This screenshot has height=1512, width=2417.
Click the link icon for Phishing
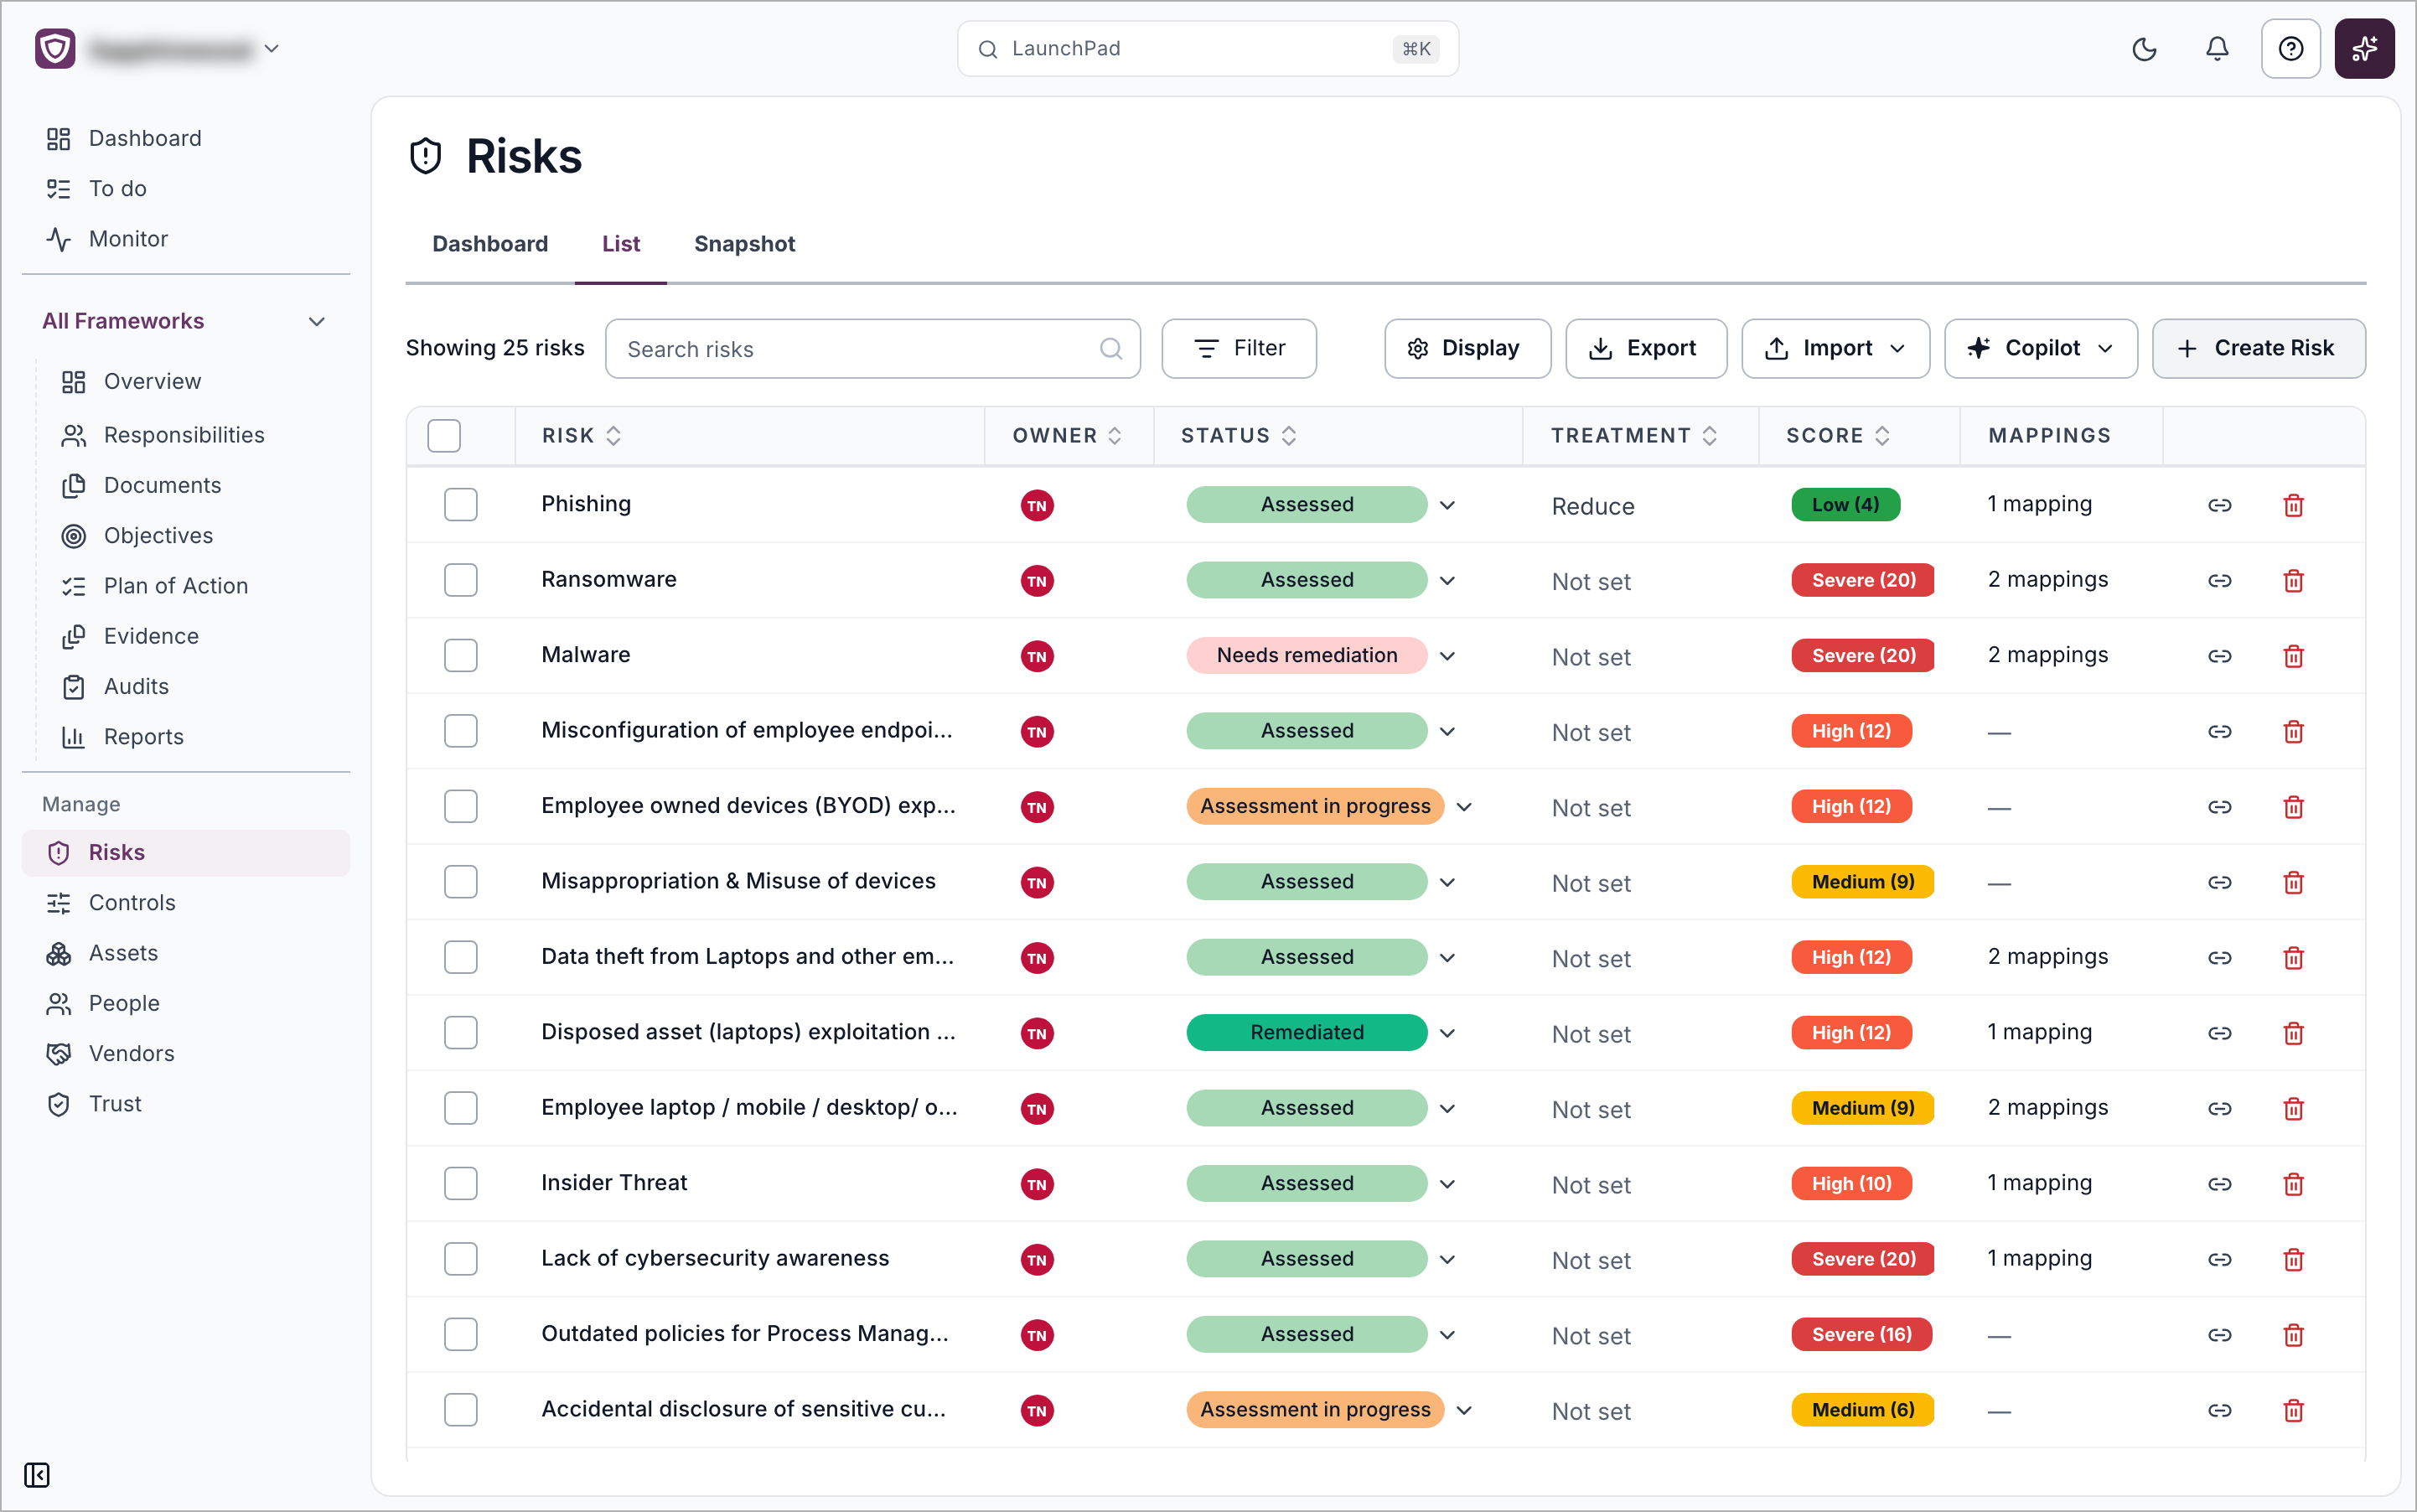tap(2220, 505)
